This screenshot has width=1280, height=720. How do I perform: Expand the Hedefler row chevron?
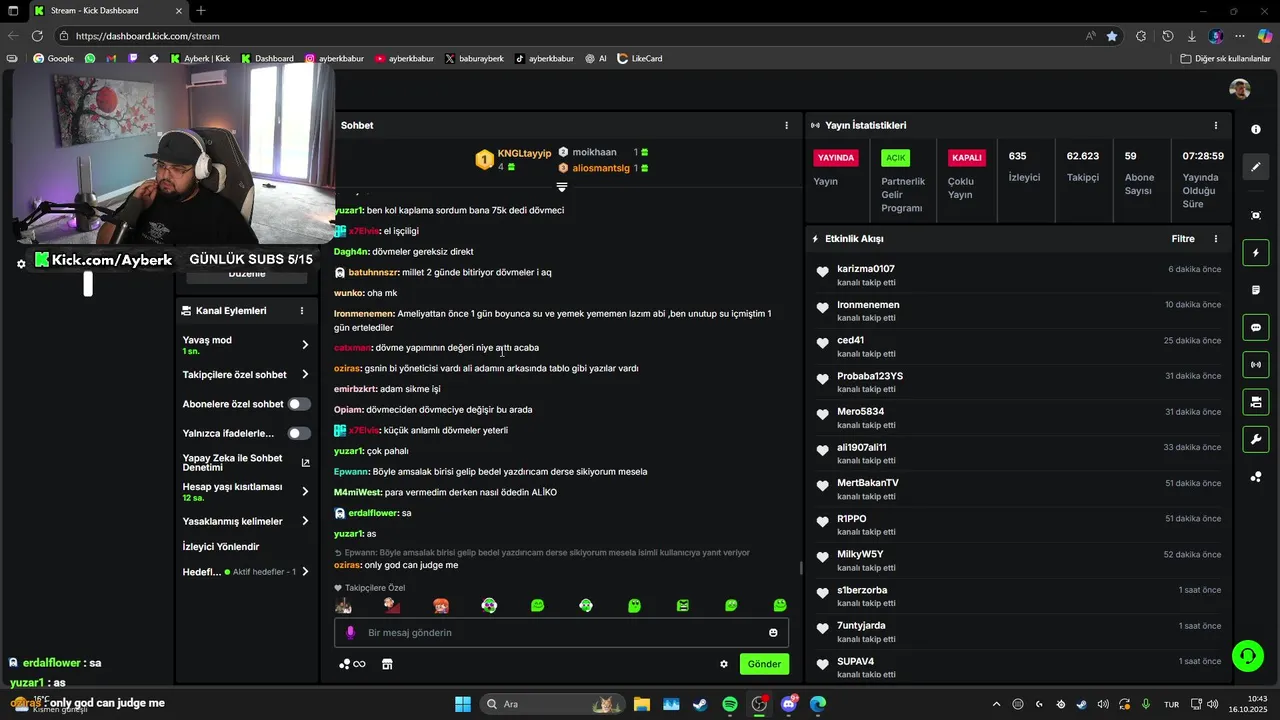click(305, 572)
